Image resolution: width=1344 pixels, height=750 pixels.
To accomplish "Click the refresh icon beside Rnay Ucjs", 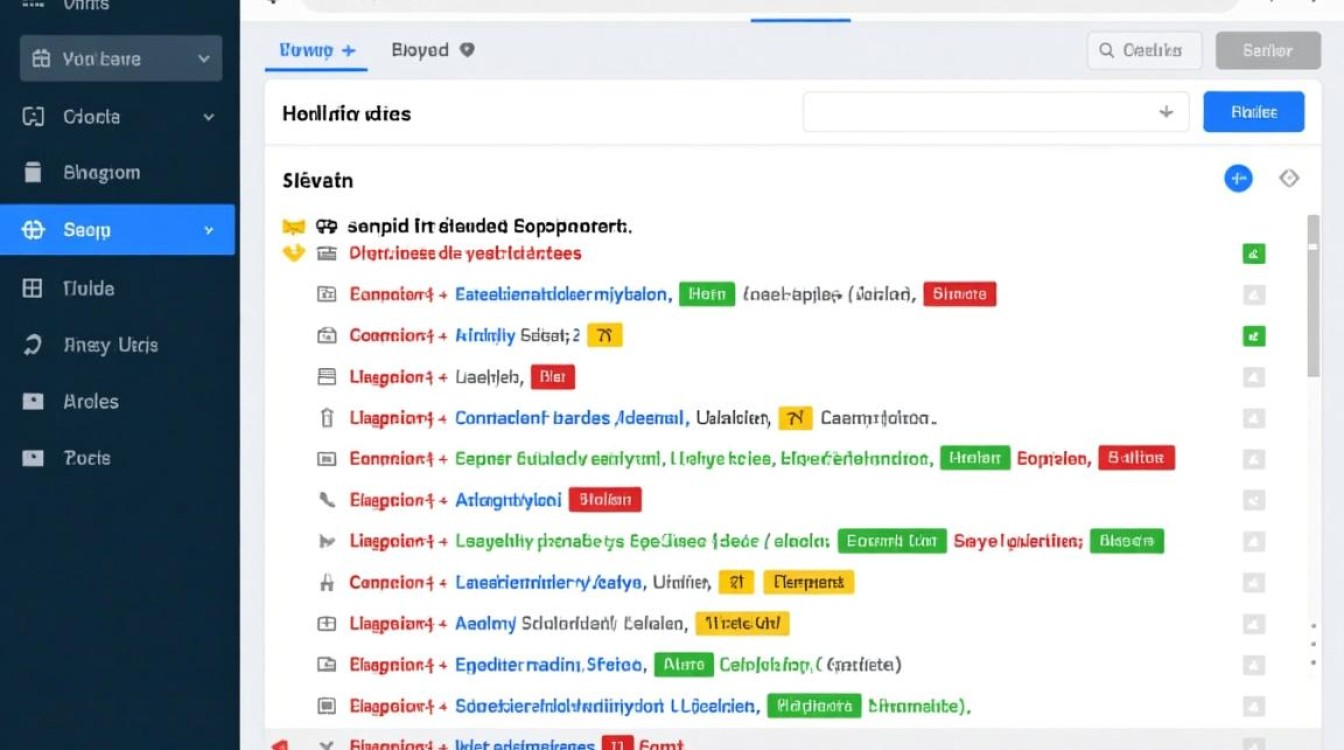I will [33, 345].
